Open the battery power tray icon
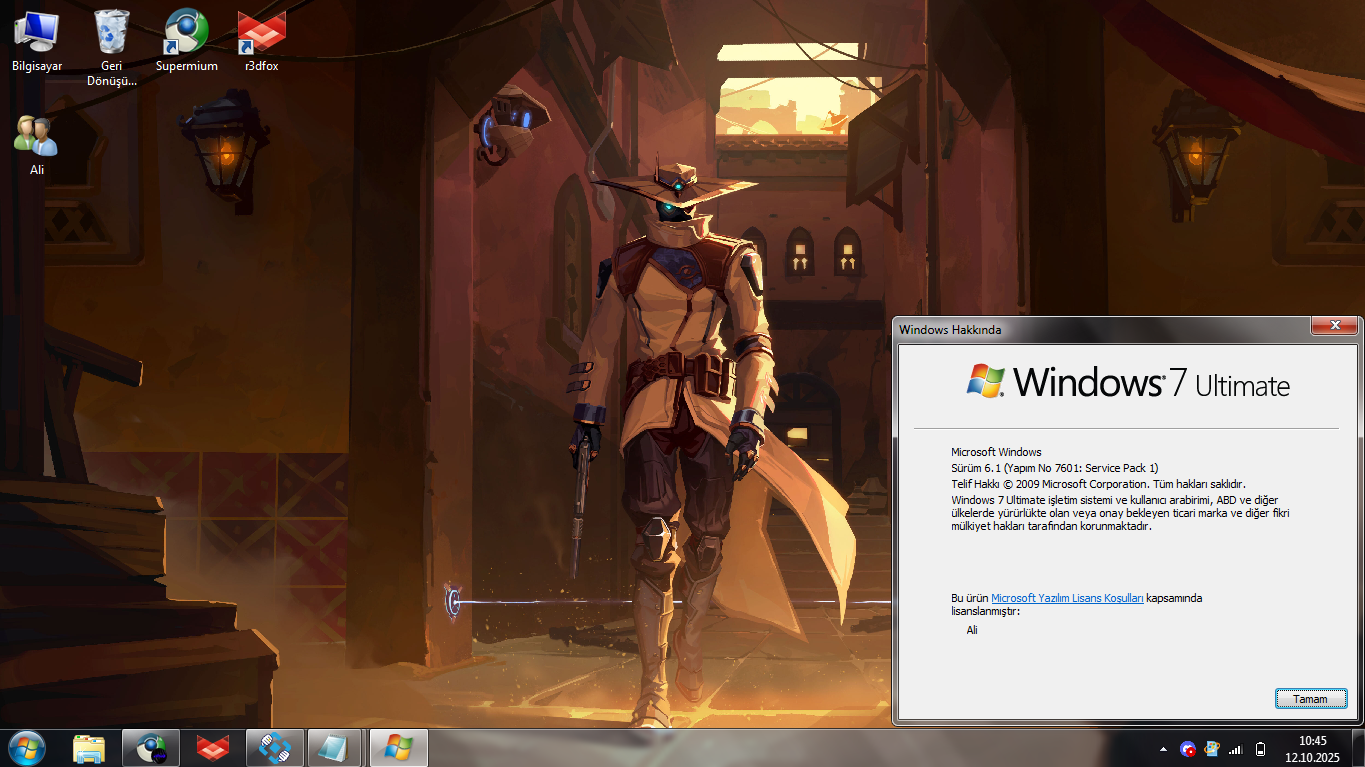 point(1260,749)
